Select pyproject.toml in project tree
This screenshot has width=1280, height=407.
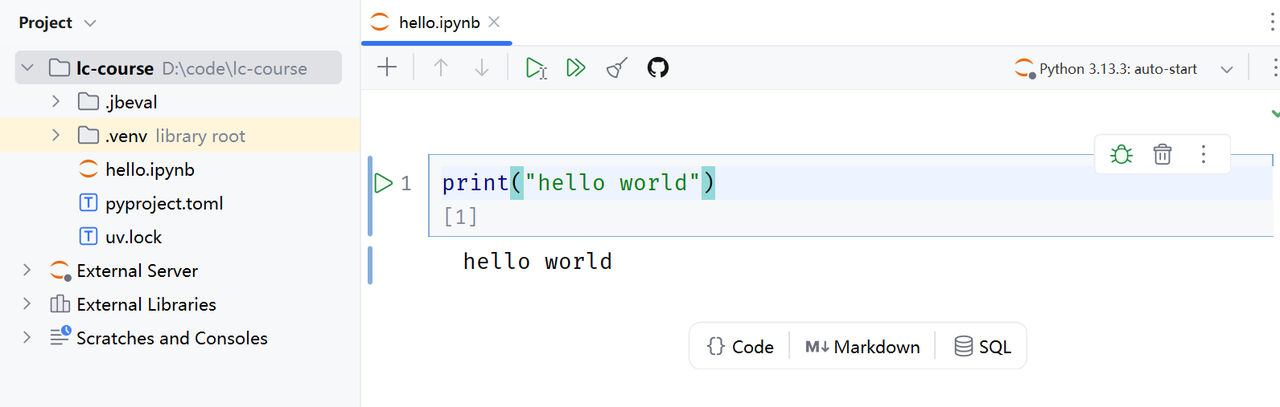click(x=164, y=203)
